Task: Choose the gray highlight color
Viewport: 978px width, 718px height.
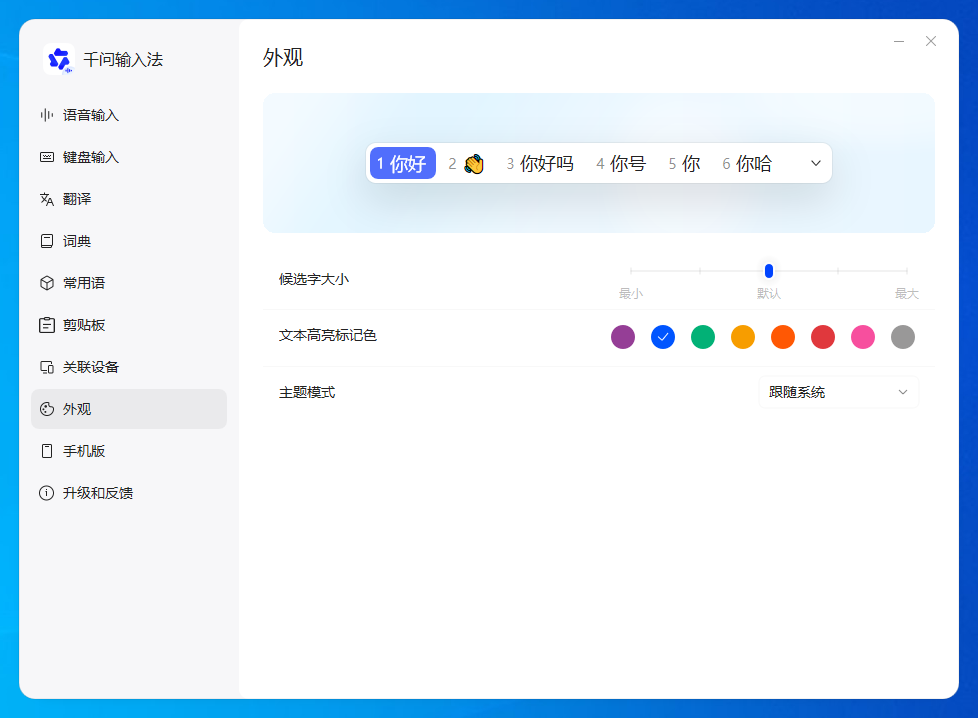Action: tap(903, 337)
